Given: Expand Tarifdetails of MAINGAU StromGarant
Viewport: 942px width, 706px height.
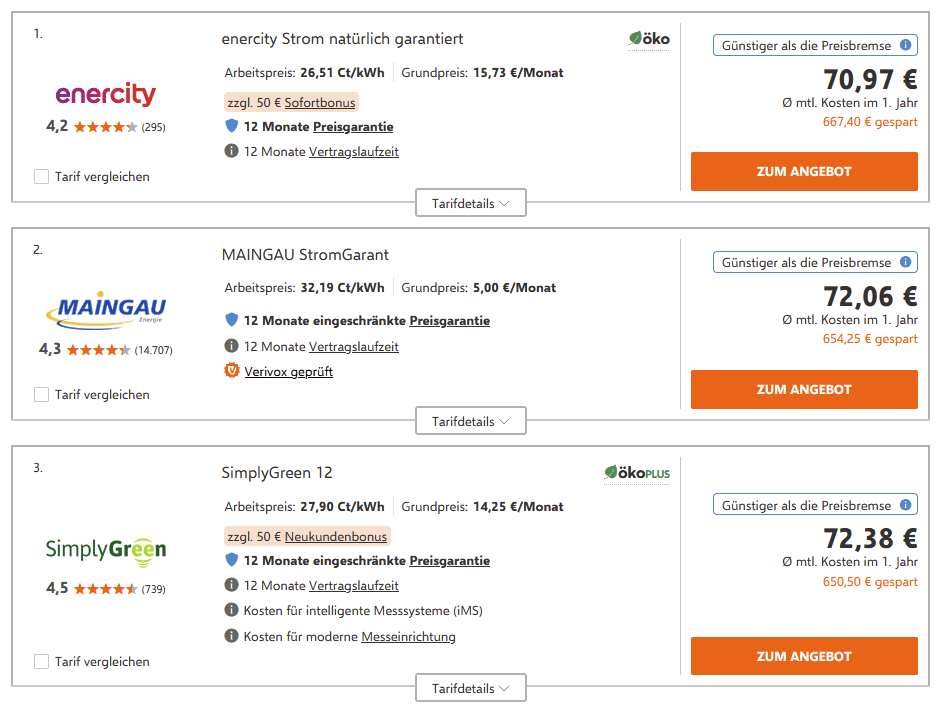Looking at the screenshot, I should (471, 421).
